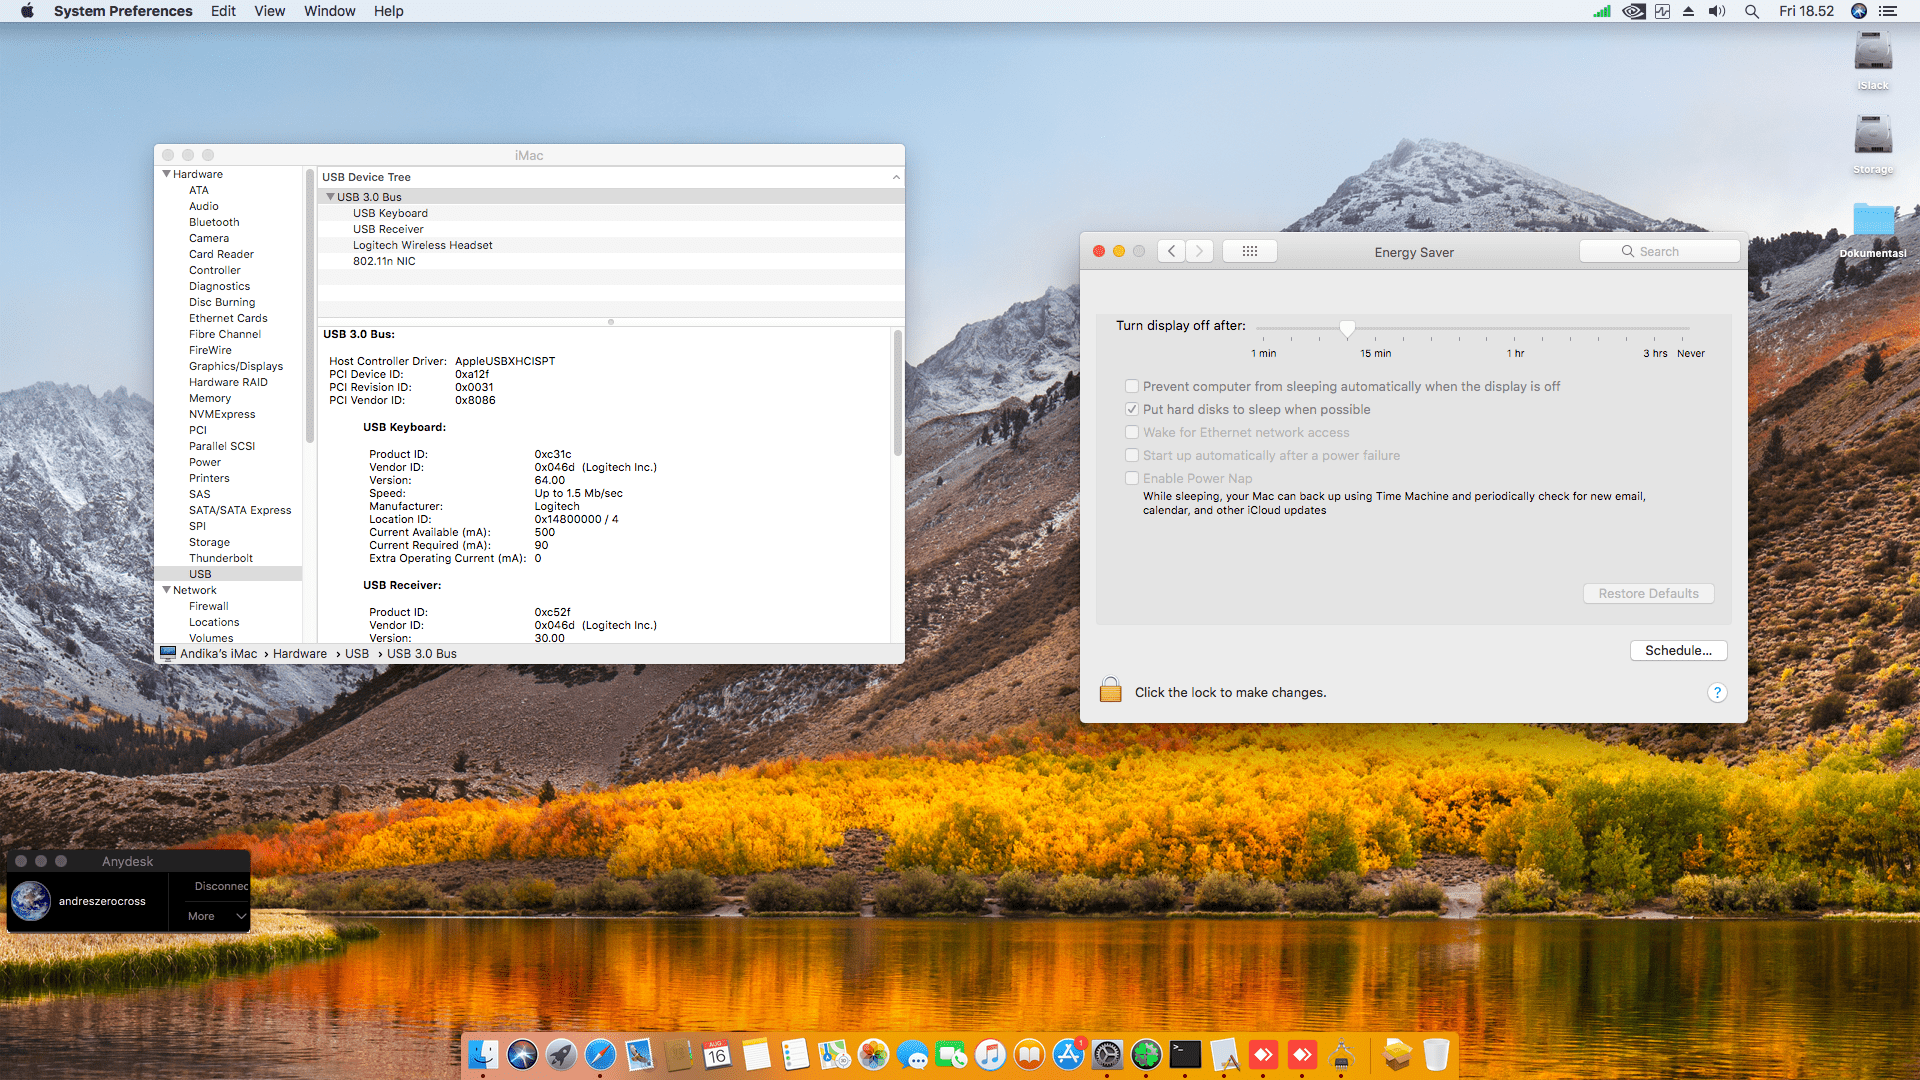
Task: Enable Wake for Ethernet network access
Action: (1132, 432)
